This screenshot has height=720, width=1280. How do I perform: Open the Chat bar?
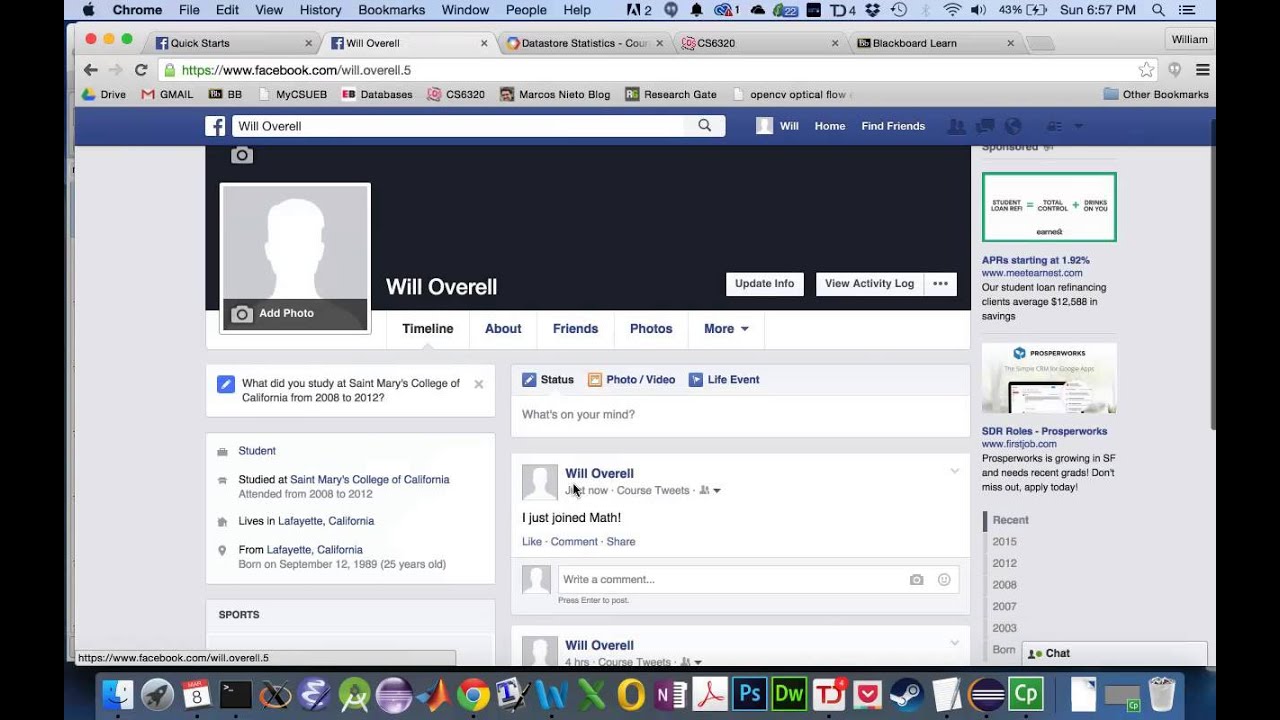click(1115, 653)
